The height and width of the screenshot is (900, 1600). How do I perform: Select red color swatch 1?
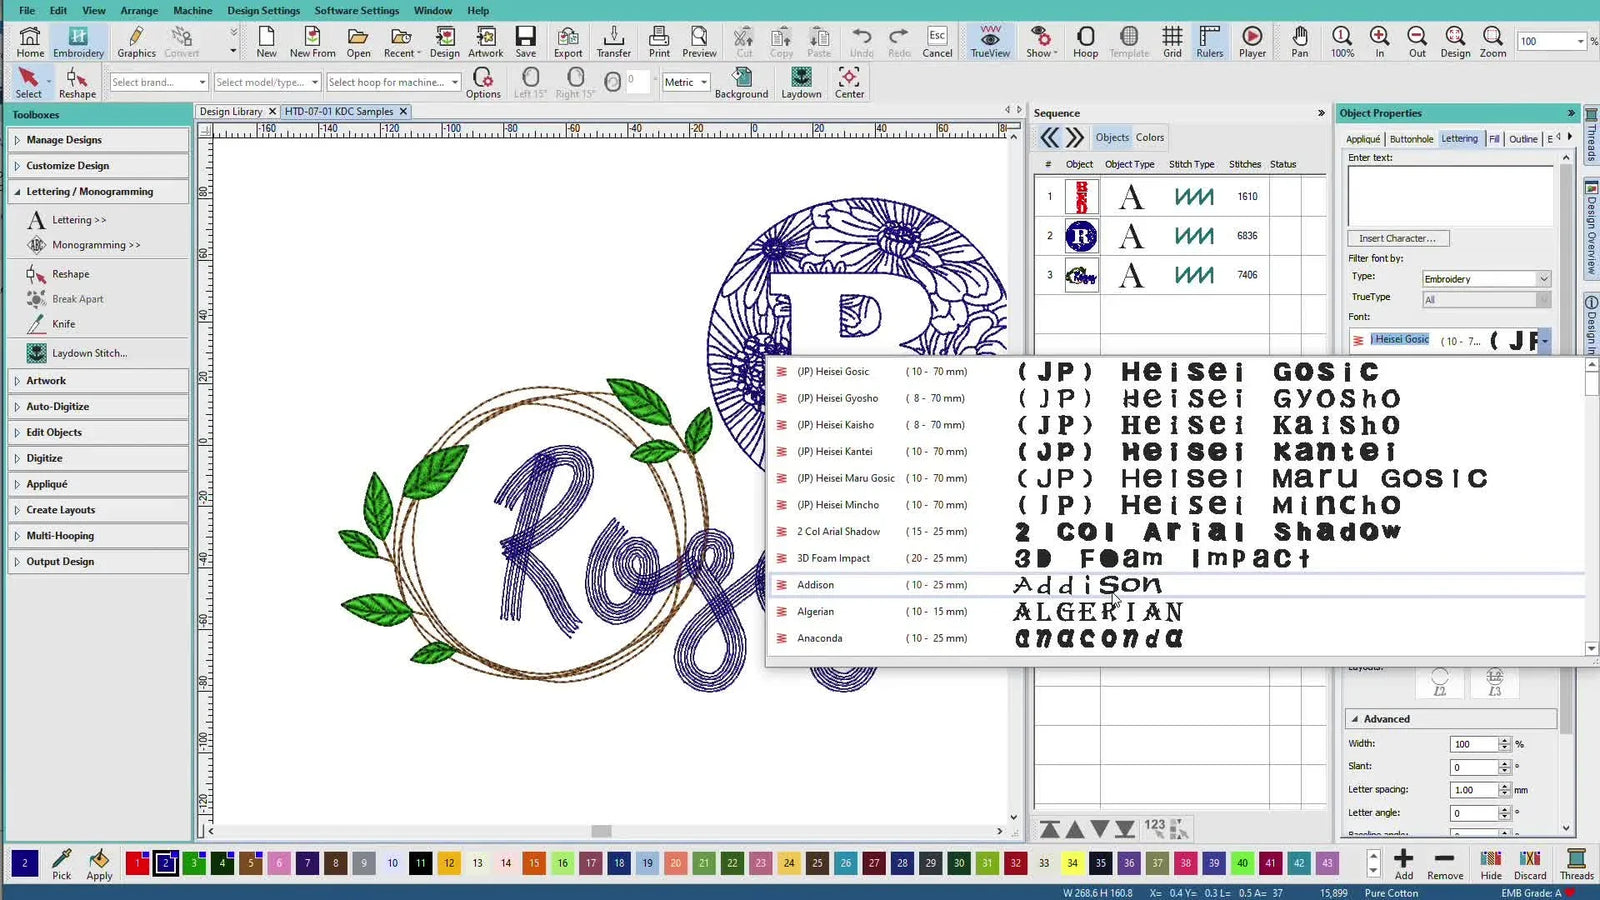coord(138,863)
